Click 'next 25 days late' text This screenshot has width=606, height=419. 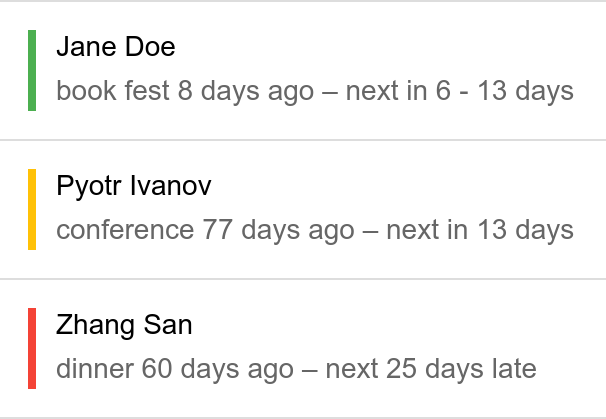[431, 369]
